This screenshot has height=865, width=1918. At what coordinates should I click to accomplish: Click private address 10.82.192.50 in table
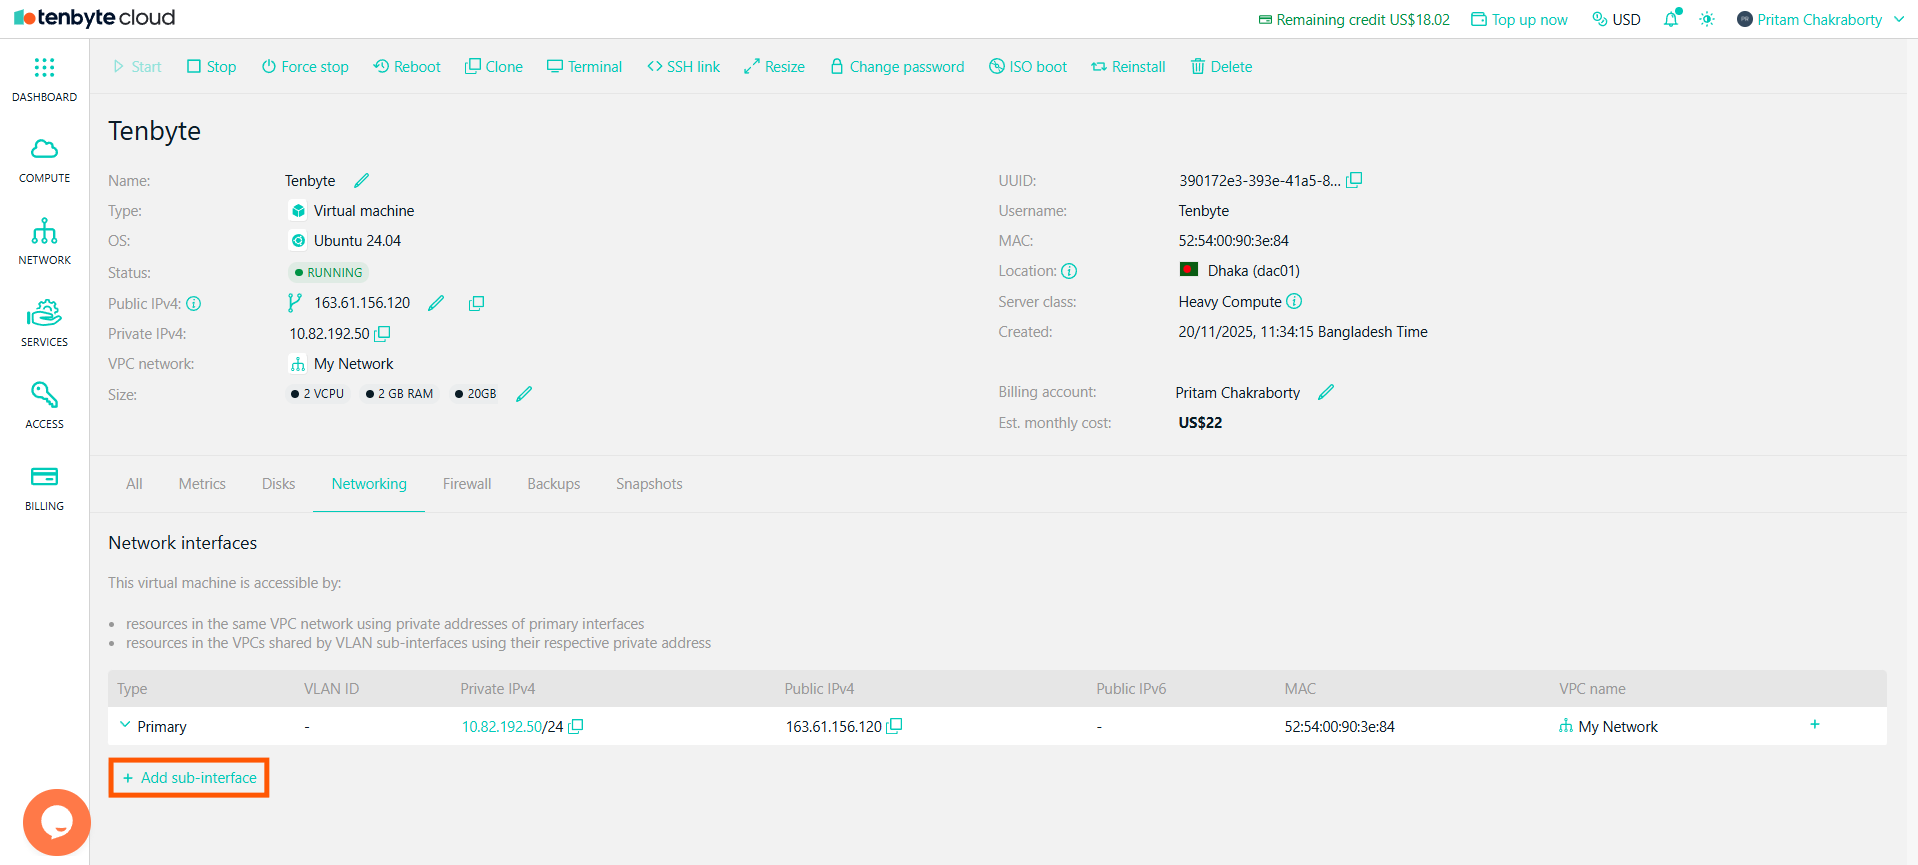pos(502,726)
